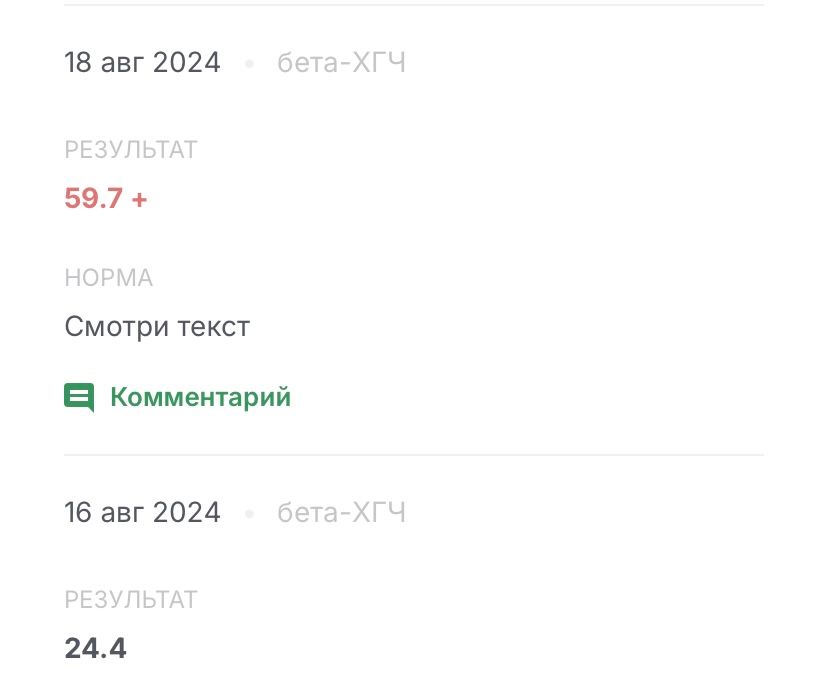828x698 pixels.
Task: Expand the 16 авг 2024 result entry
Action: coord(143,512)
